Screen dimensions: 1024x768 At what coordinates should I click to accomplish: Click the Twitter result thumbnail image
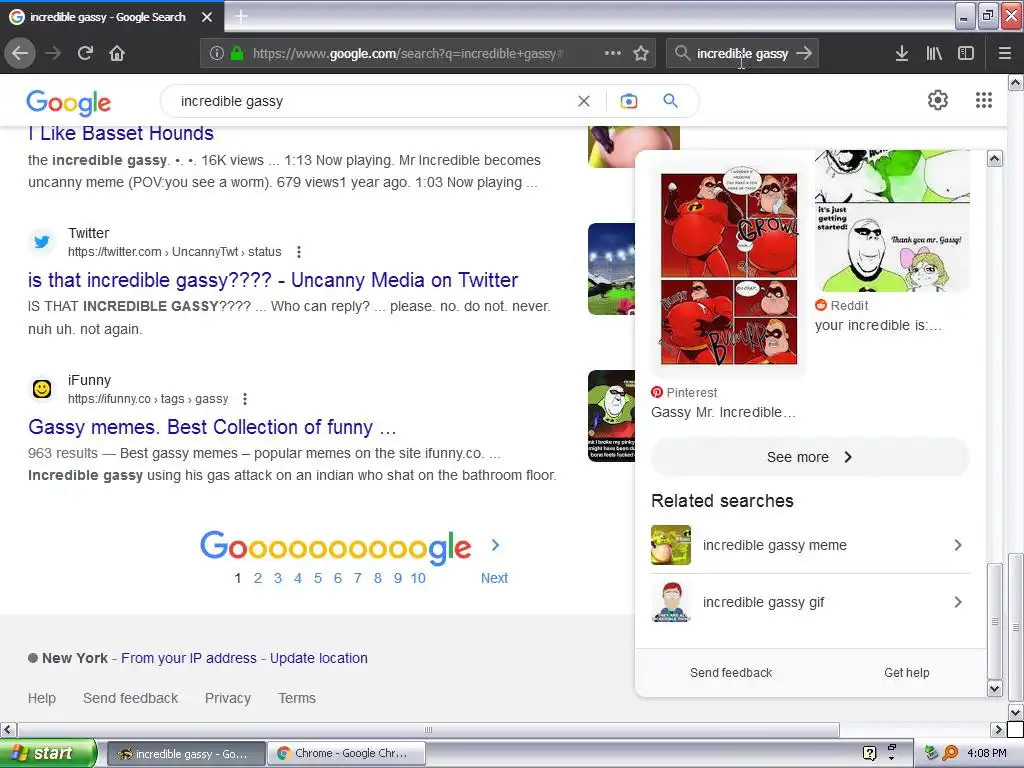pos(611,269)
